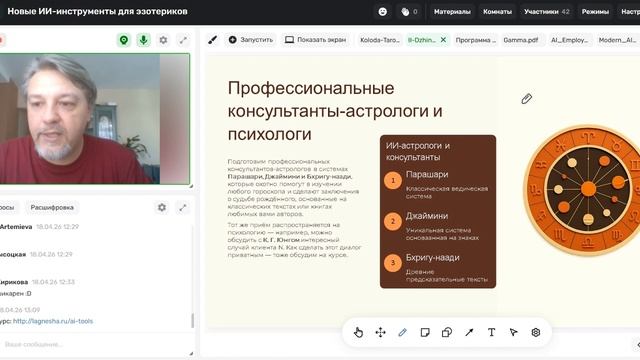This screenshot has height=360, width=640.
Task: Mute the green microphone
Action: pos(143,40)
